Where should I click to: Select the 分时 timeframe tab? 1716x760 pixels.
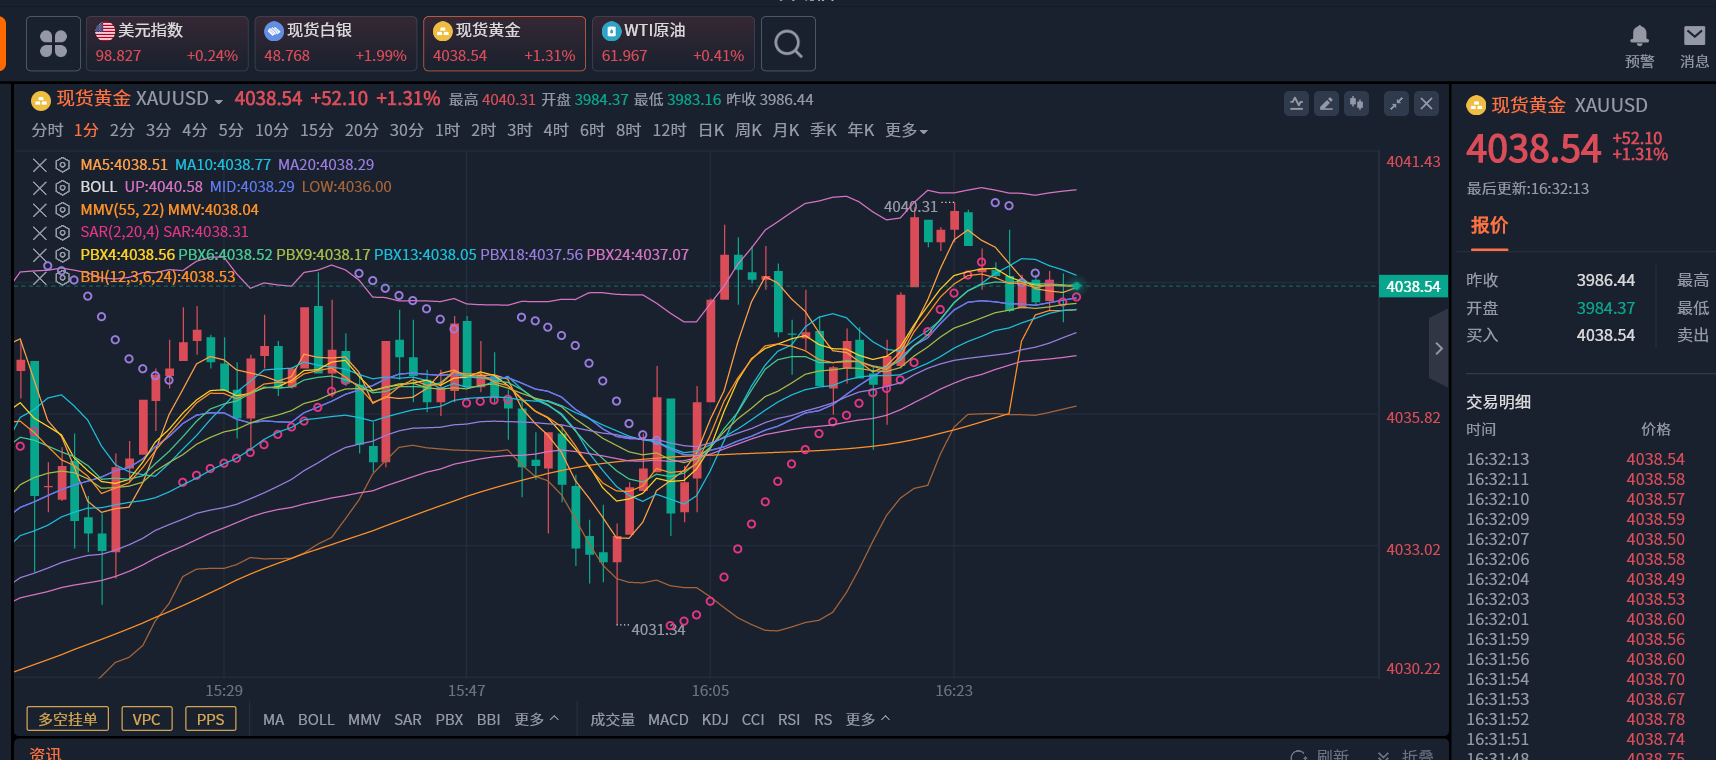[47, 131]
